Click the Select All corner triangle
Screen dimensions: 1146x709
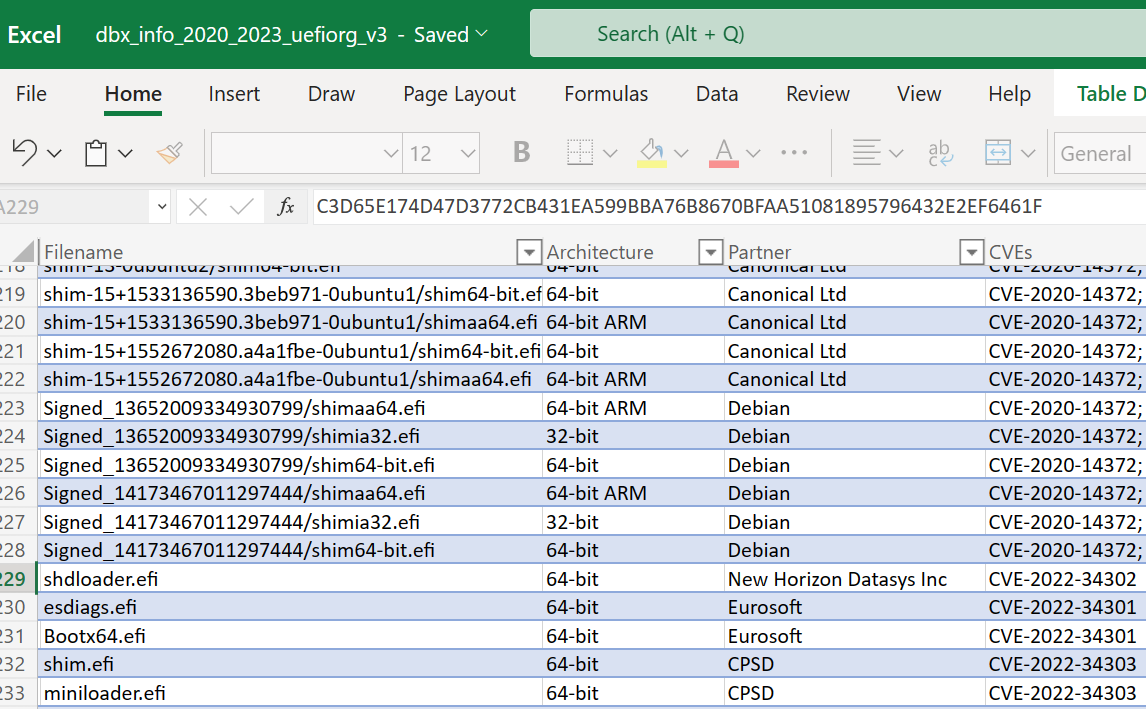tap(23, 251)
